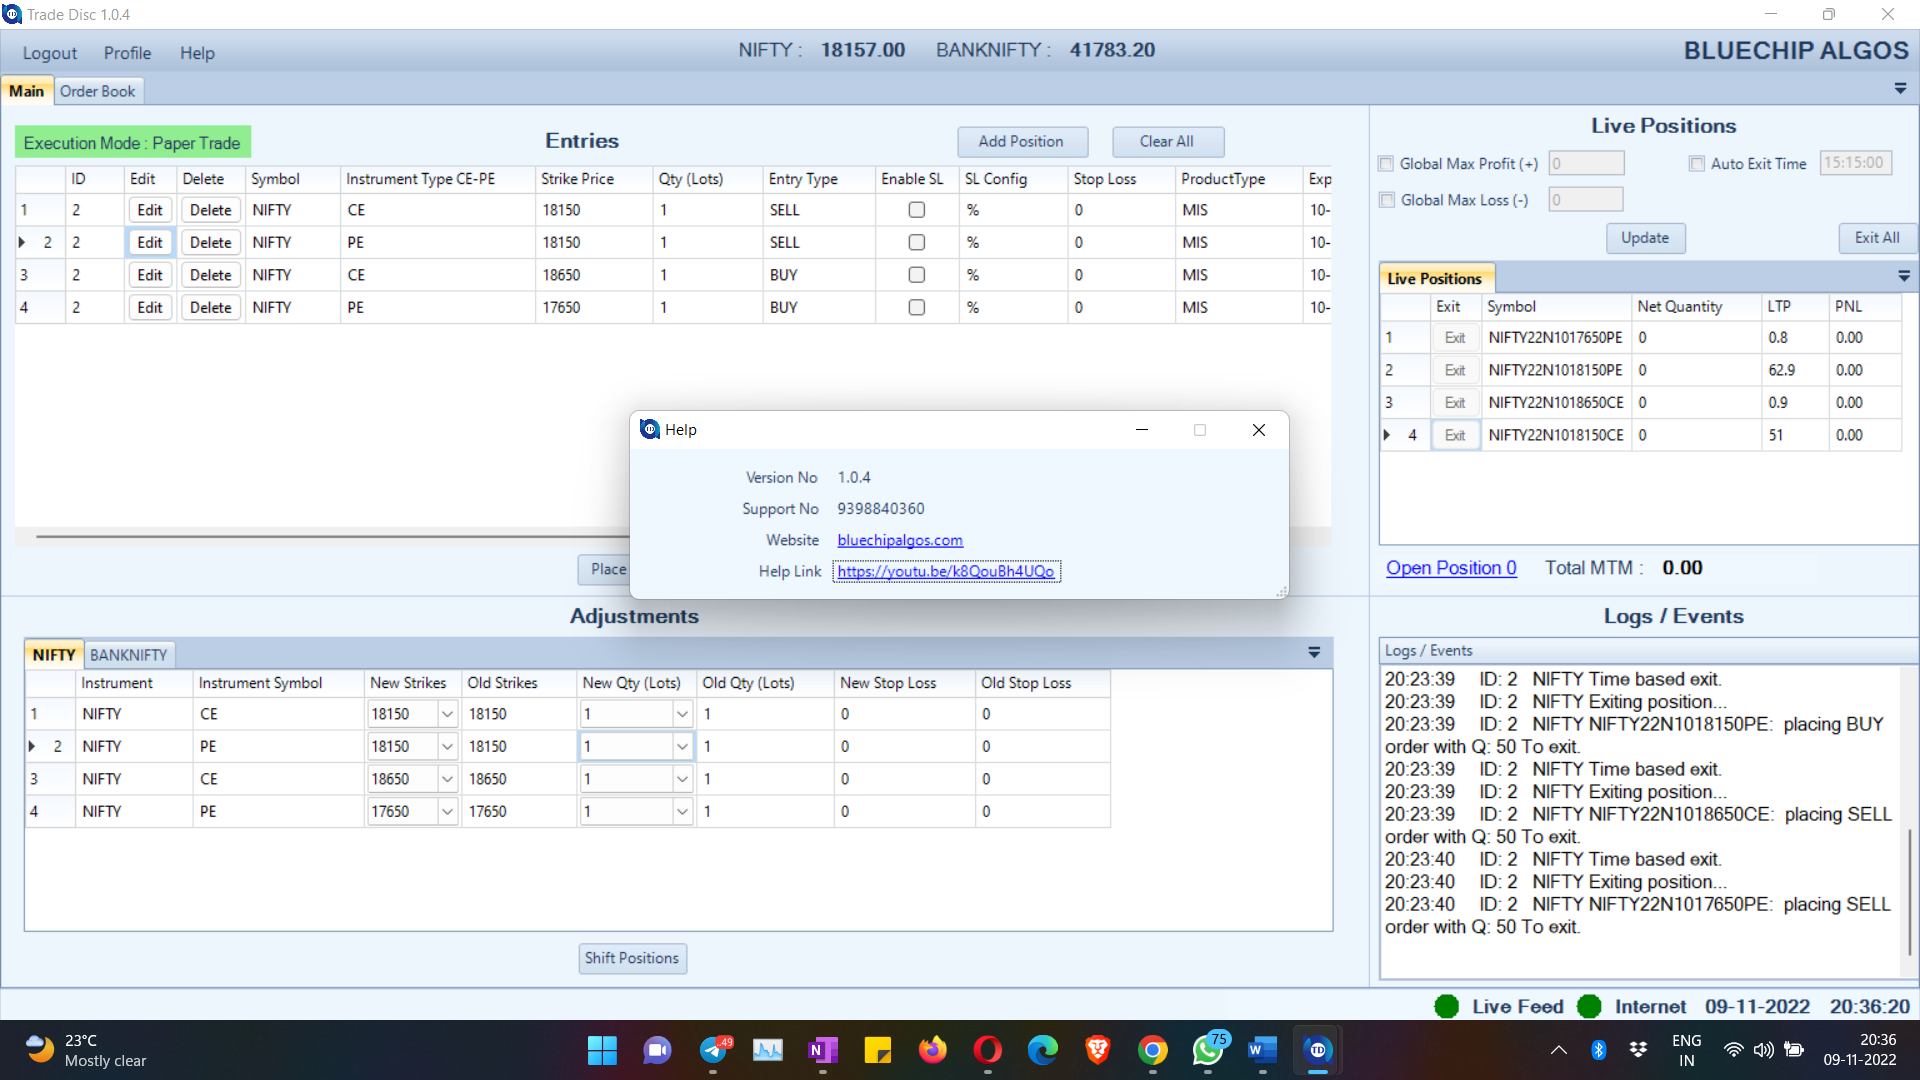This screenshot has height=1080, width=1920.
Task: Open bluechipalgos.com website link
Action: [x=900, y=540]
